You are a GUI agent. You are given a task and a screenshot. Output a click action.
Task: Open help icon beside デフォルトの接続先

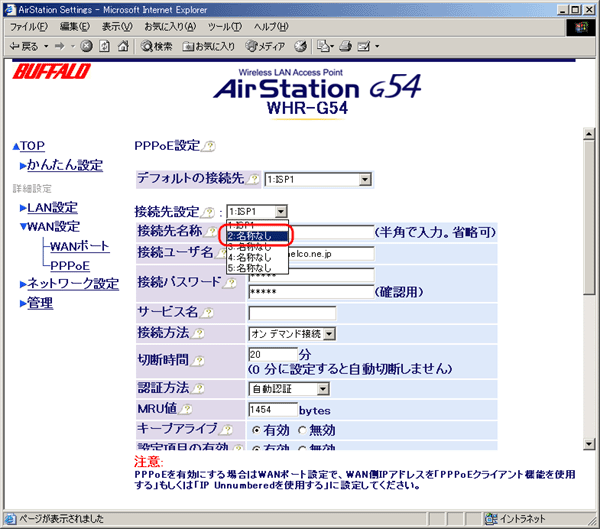coord(253,179)
